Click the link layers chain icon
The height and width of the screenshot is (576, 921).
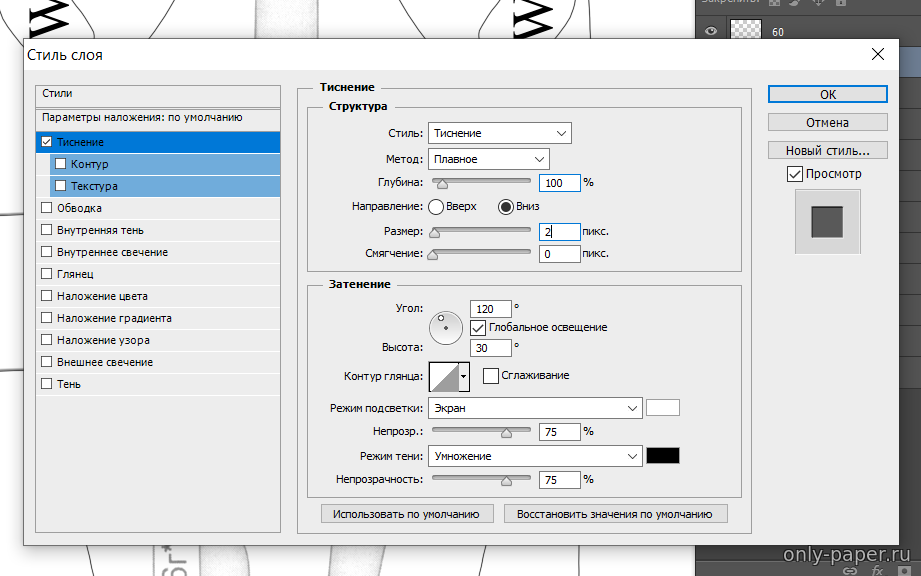point(849,570)
